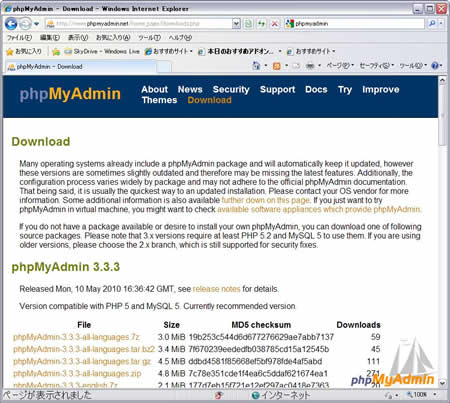Click the printer icon

click(310, 66)
